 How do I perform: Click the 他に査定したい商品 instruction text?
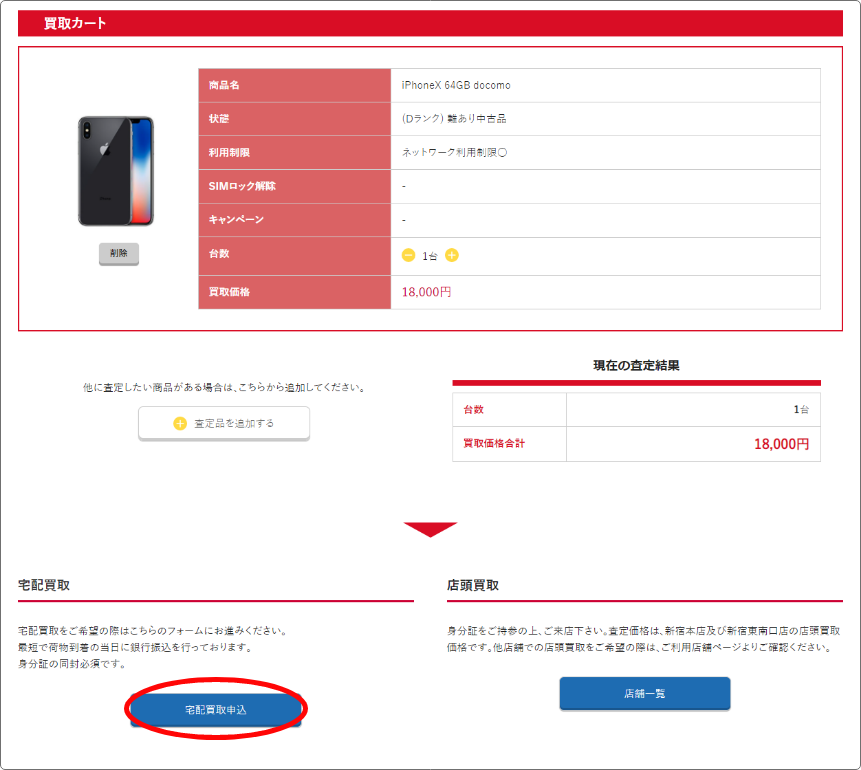point(224,387)
